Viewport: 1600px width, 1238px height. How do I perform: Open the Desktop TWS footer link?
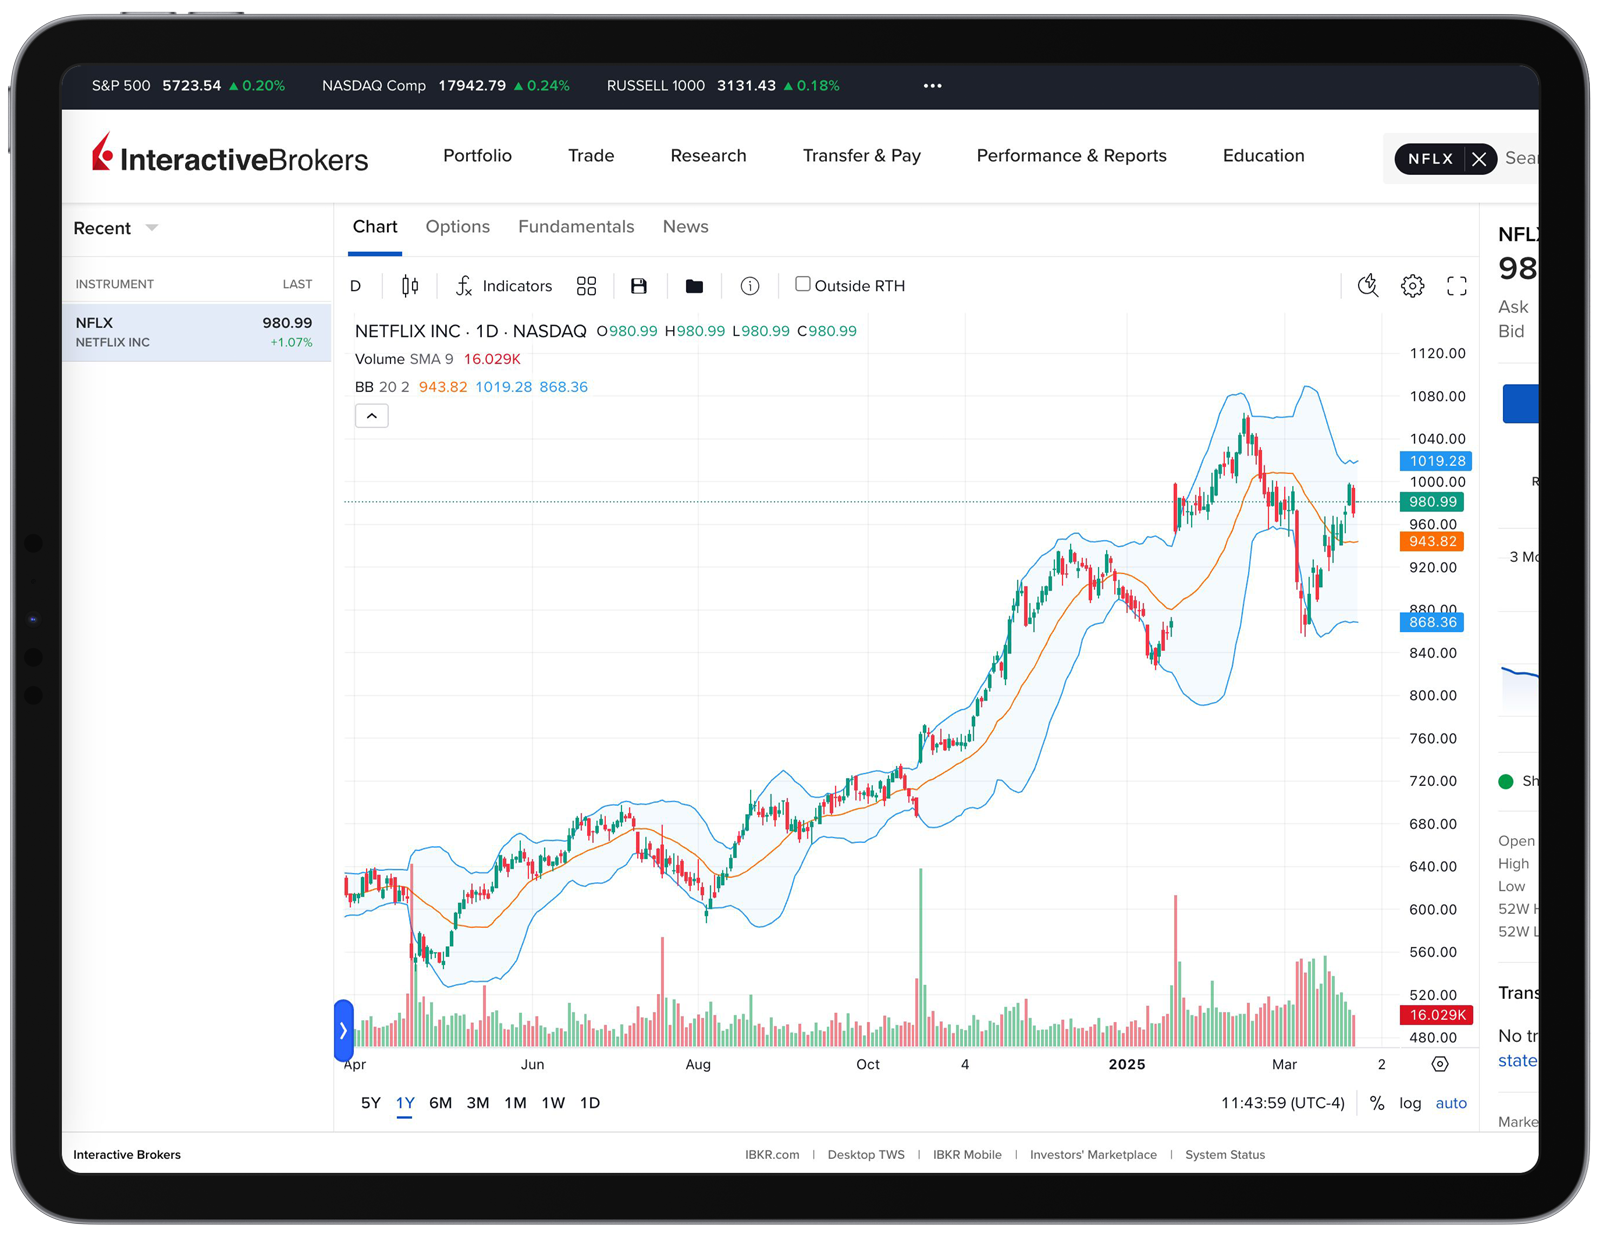click(x=866, y=1155)
